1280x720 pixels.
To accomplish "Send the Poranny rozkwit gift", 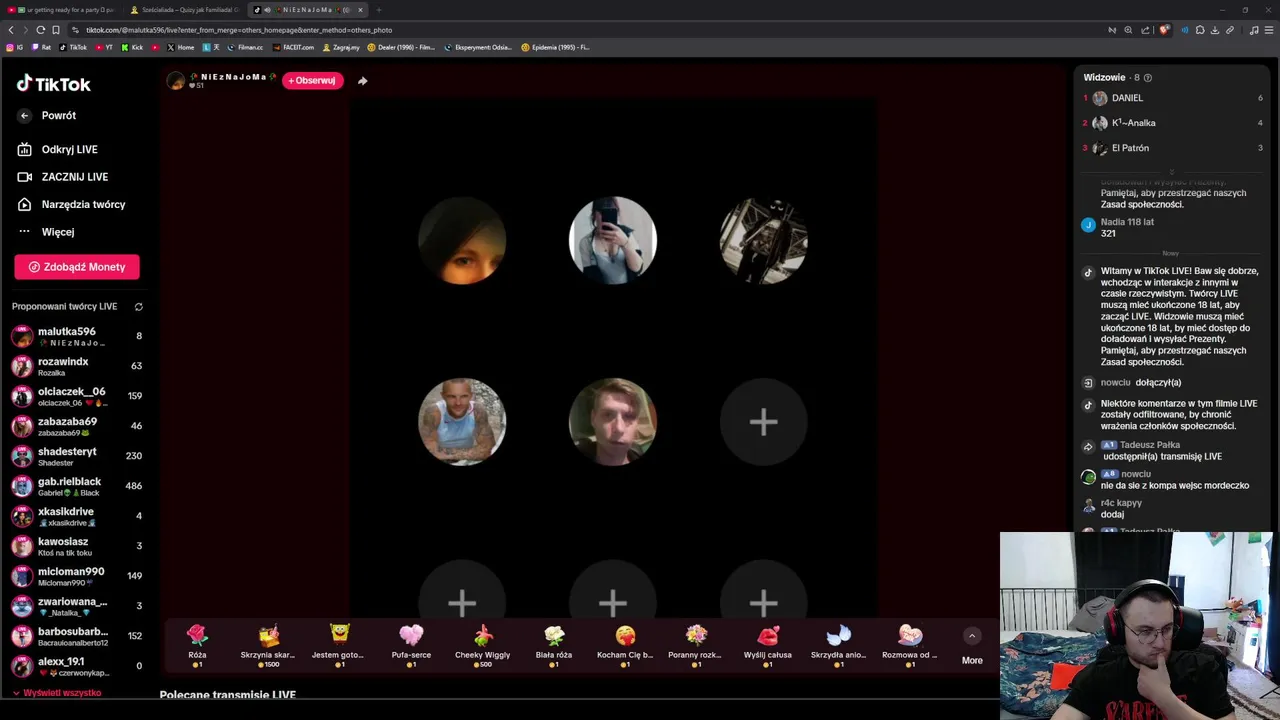I will click(697, 645).
